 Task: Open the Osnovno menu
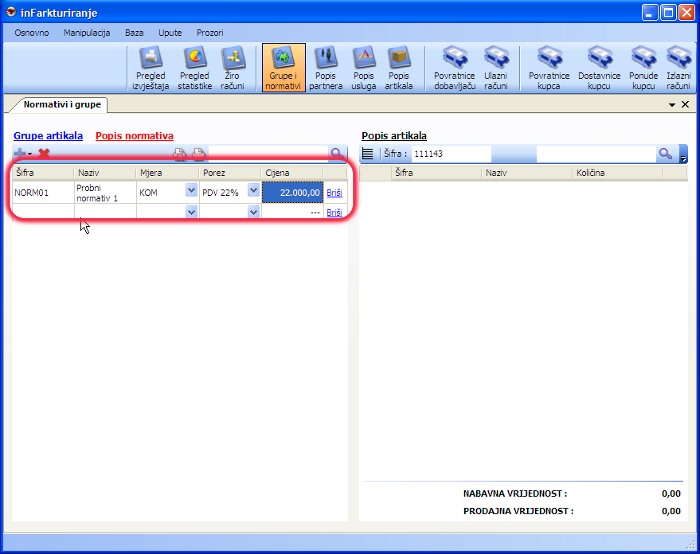tap(32, 33)
